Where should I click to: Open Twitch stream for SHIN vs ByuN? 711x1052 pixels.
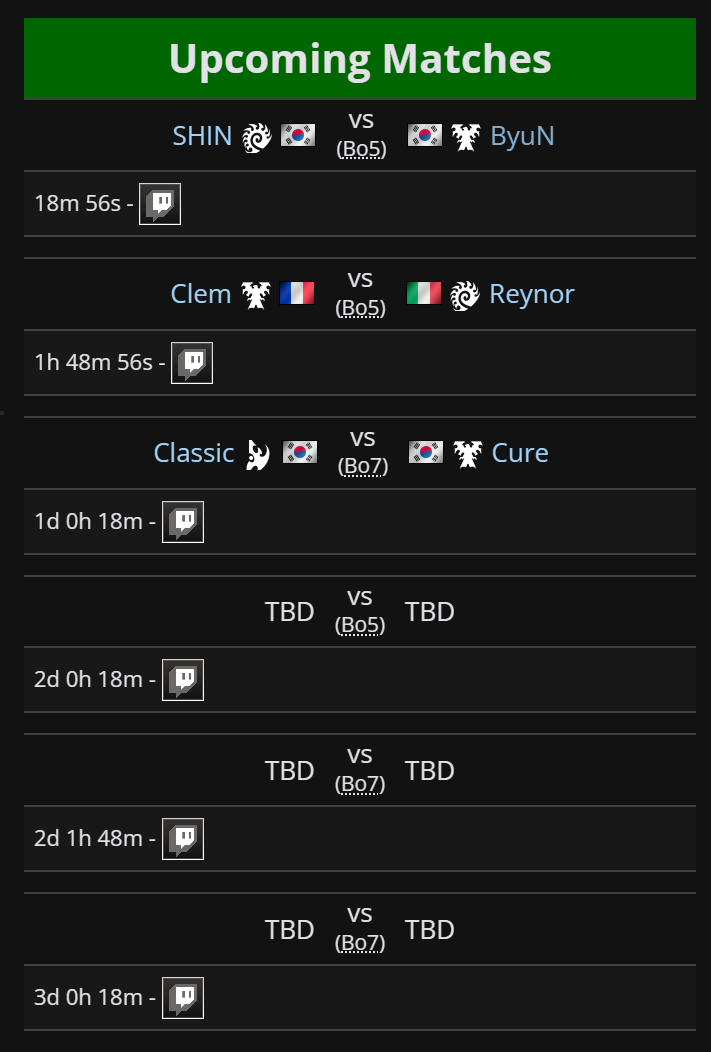pos(160,204)
